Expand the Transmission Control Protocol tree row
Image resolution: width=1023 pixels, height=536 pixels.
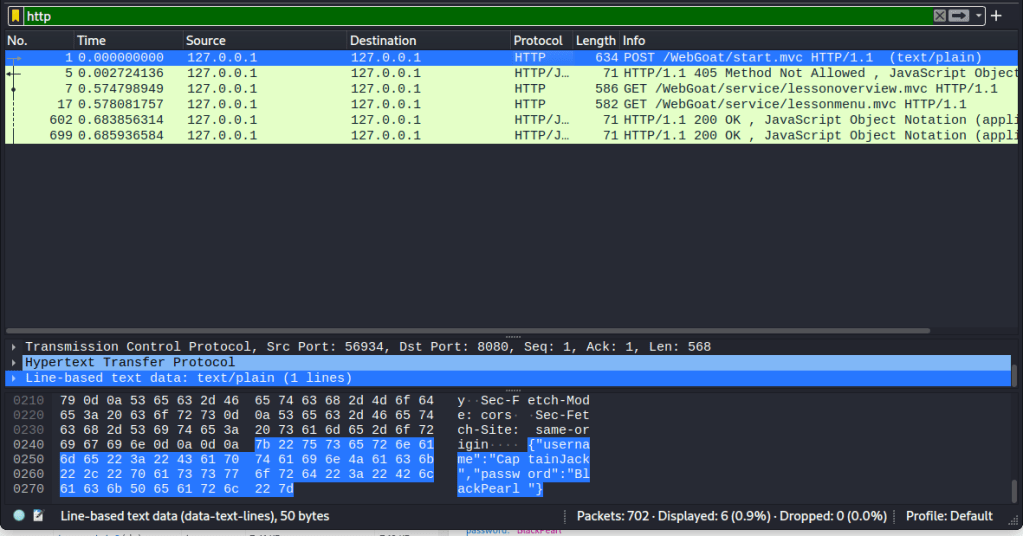pos(14,347)
